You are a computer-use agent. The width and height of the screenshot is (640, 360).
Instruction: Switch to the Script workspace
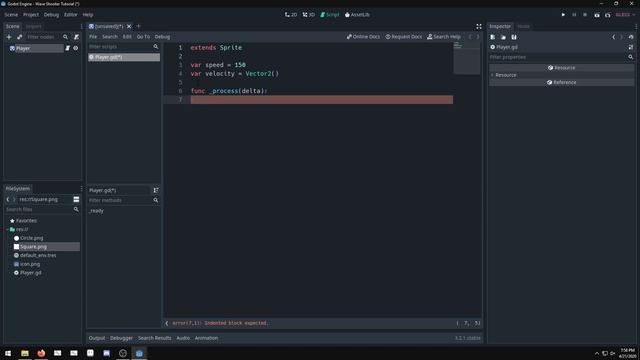click(330, 15)
